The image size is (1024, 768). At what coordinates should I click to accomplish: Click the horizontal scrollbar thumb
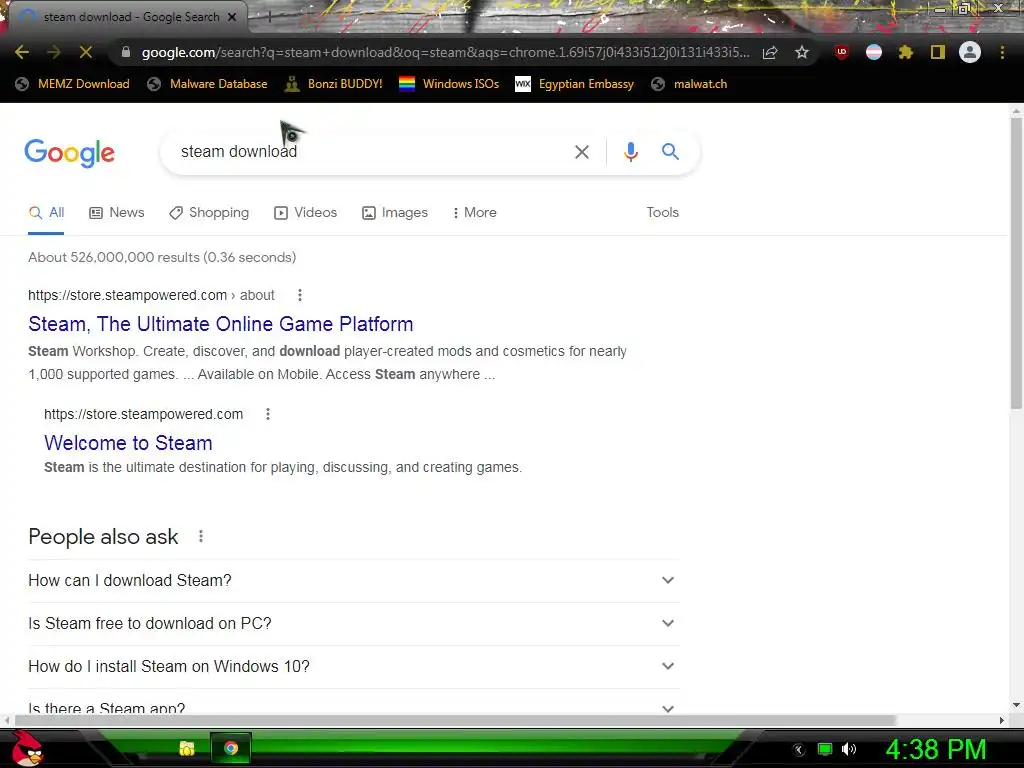(455, 720)
